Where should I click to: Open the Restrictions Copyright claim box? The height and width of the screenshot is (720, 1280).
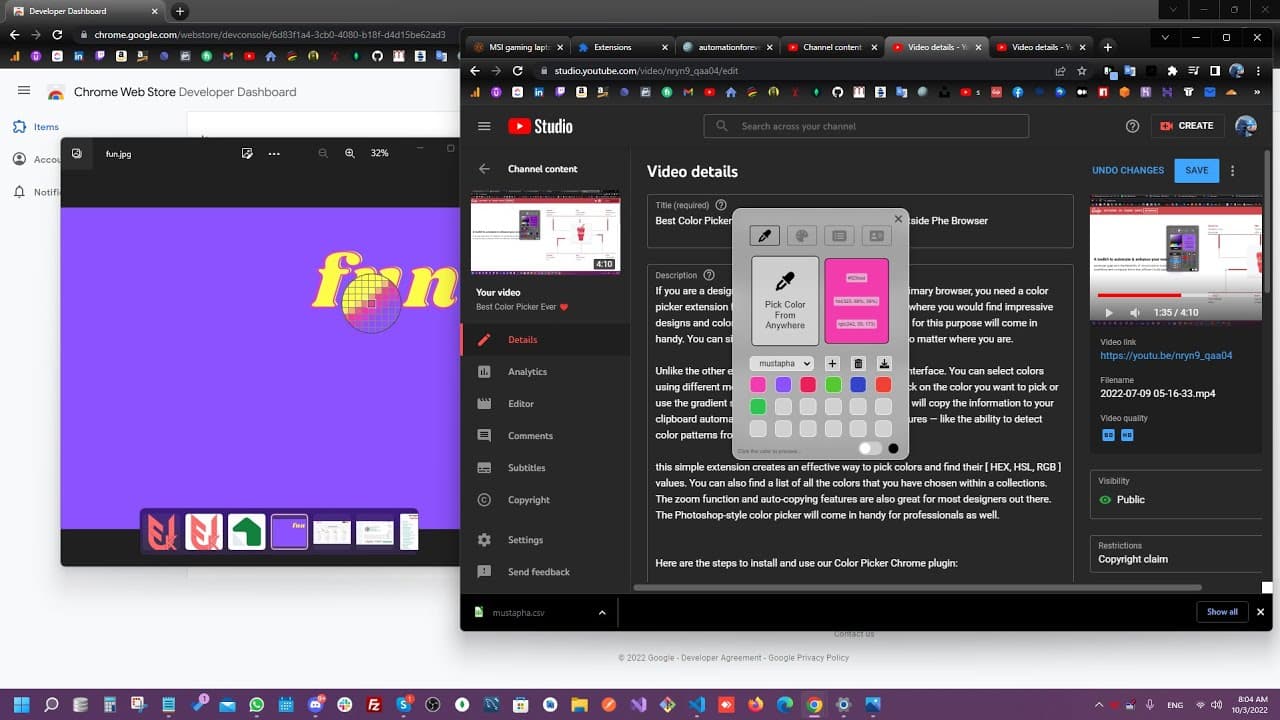(x=1176, y=553)
